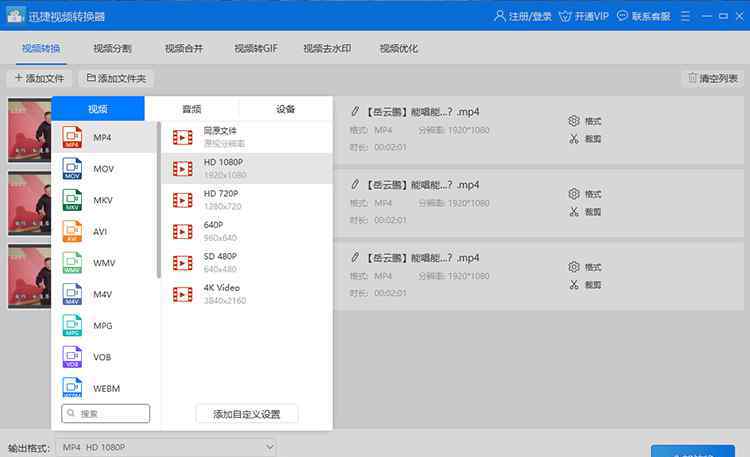Select the SD 480P preset text
The height and width of the screenshot is (457, 750).
click(x=220, y=256)
